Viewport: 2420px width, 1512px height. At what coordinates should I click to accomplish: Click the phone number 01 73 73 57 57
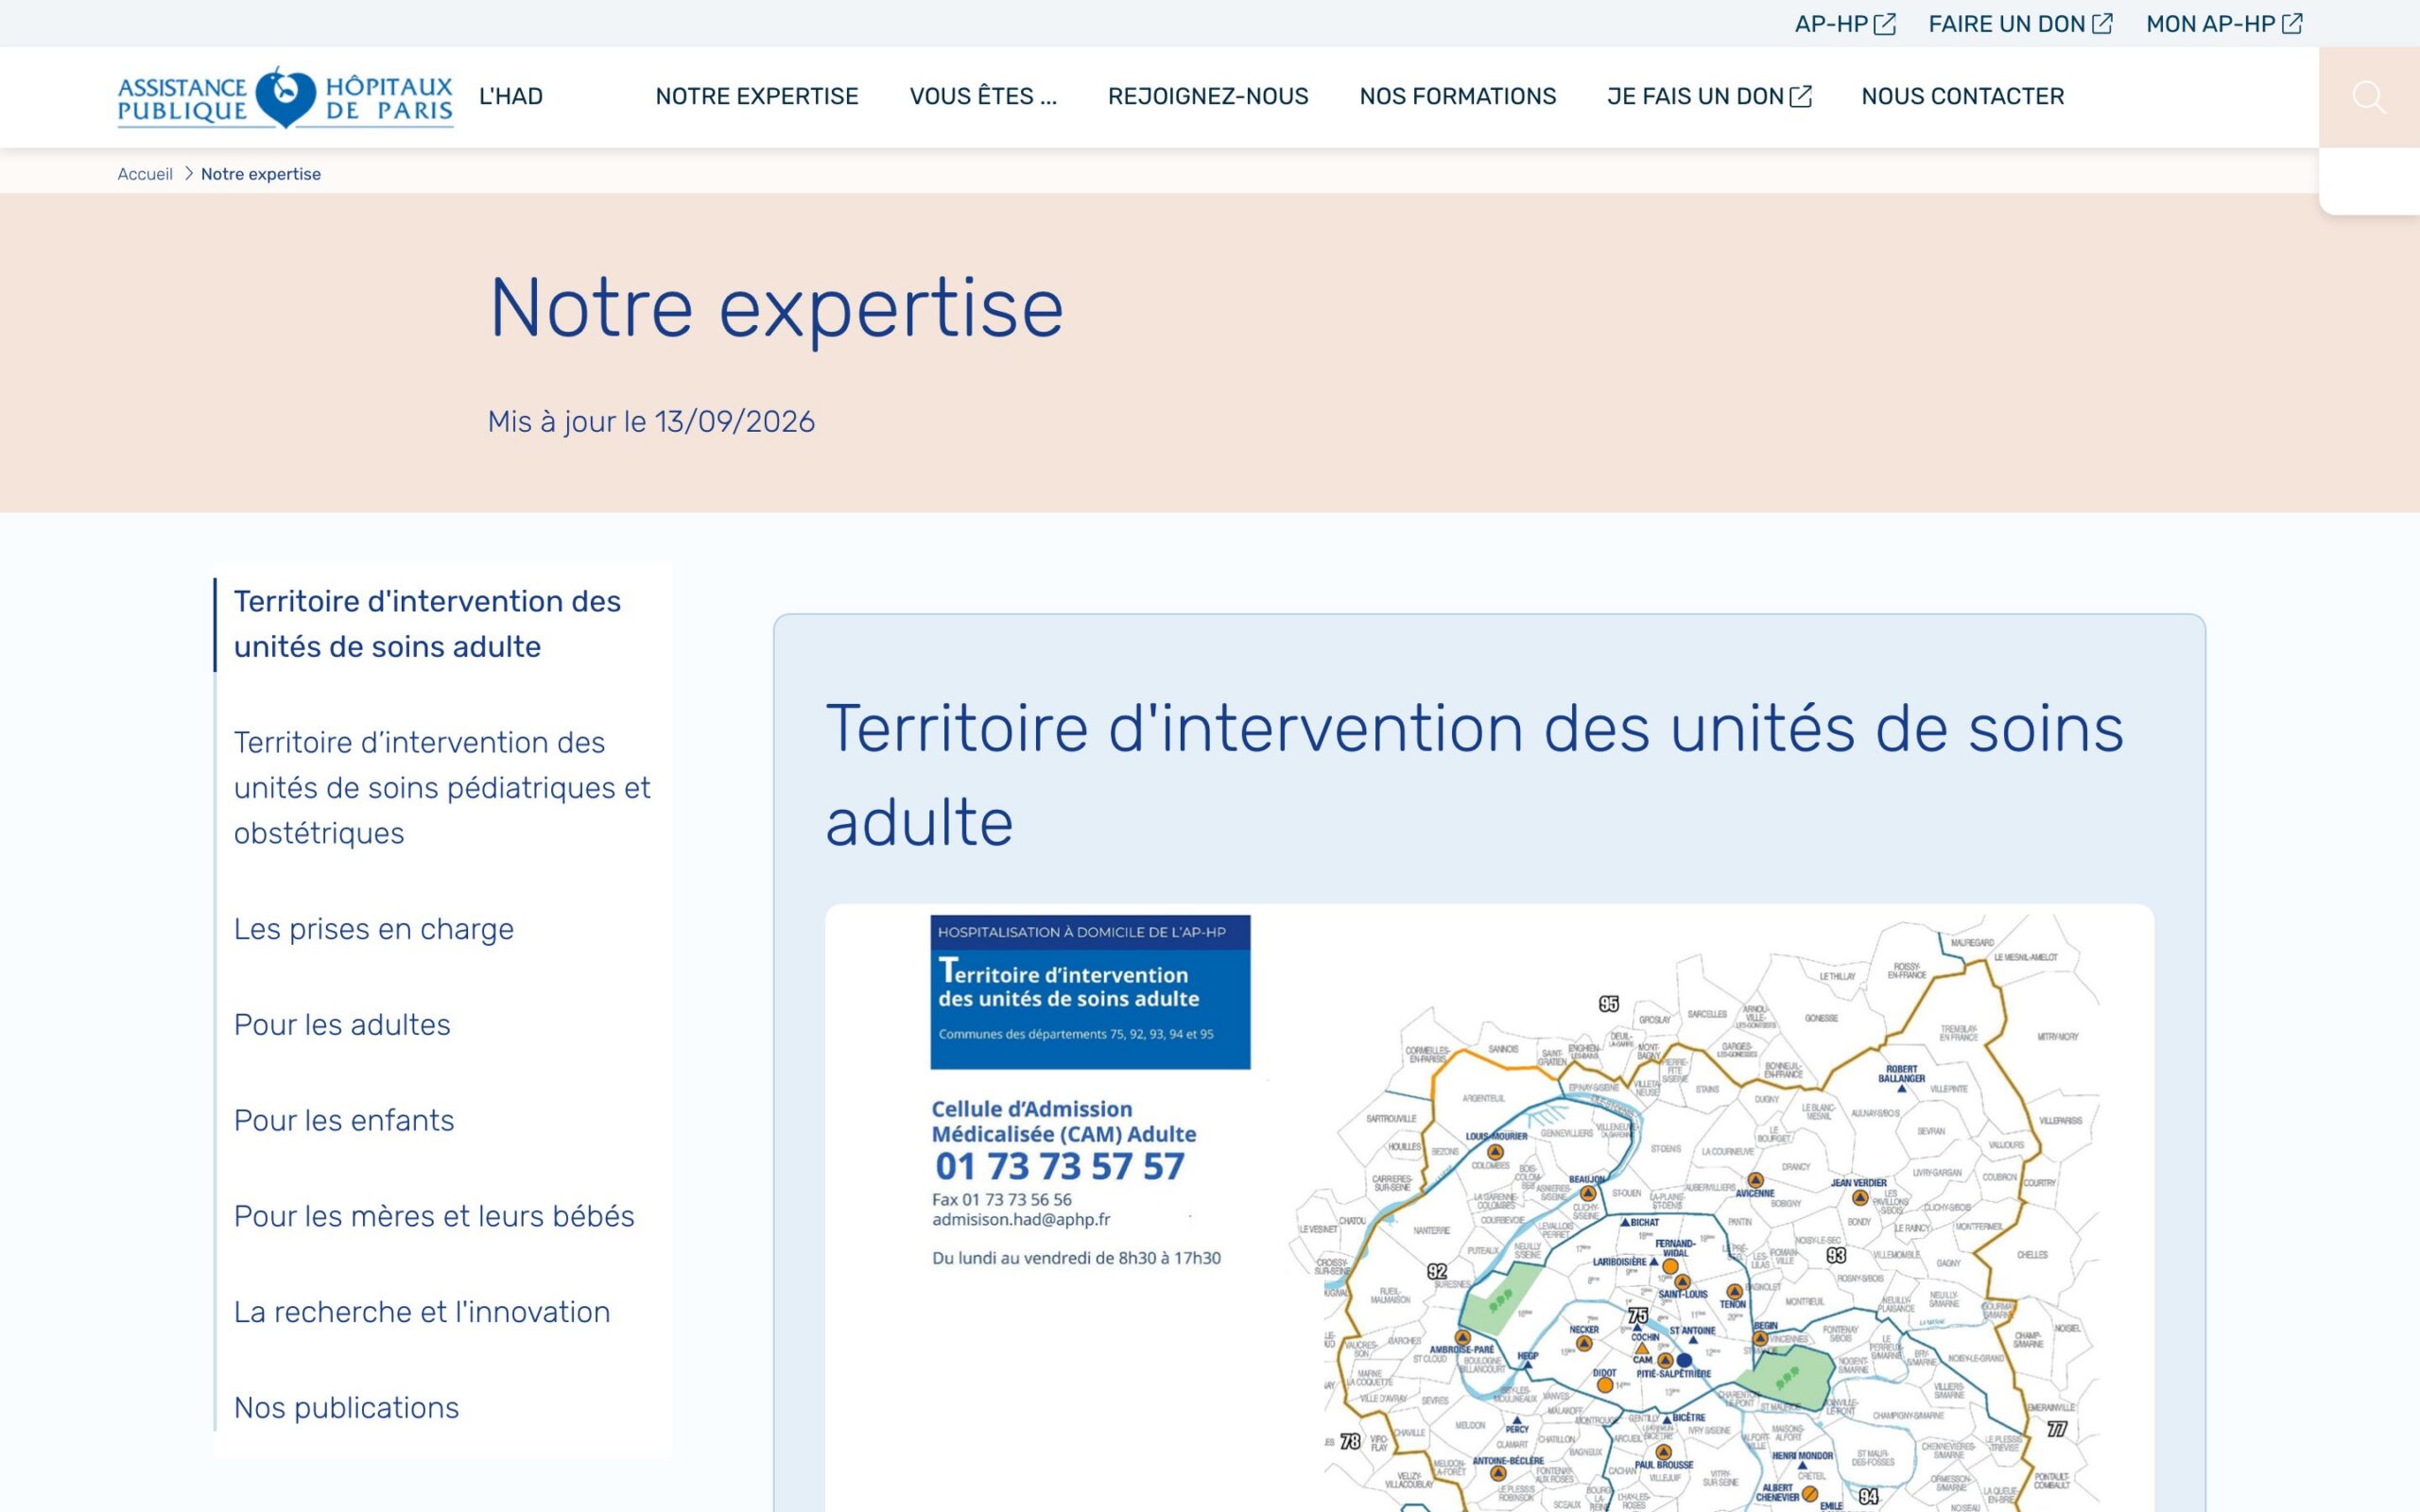tap(1060, 1166)
